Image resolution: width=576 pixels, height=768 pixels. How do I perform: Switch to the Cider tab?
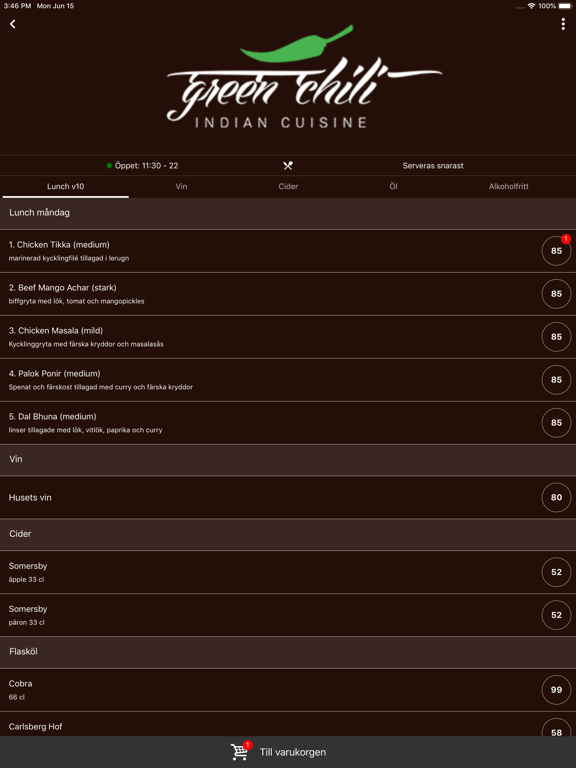[x=288, y=187]
